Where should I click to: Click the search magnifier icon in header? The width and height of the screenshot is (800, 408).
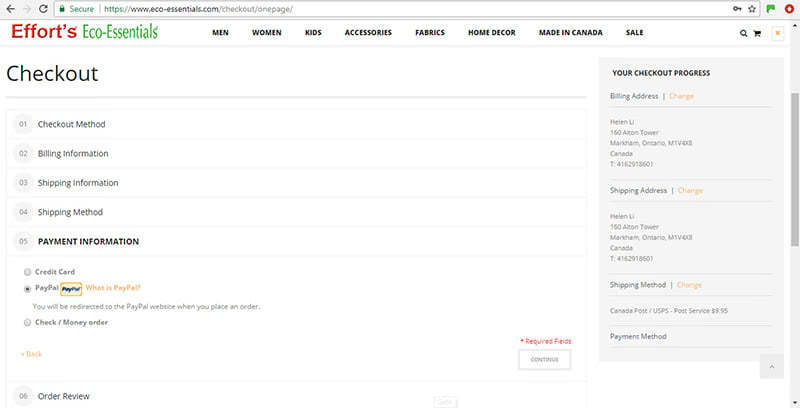click(743, 33)
